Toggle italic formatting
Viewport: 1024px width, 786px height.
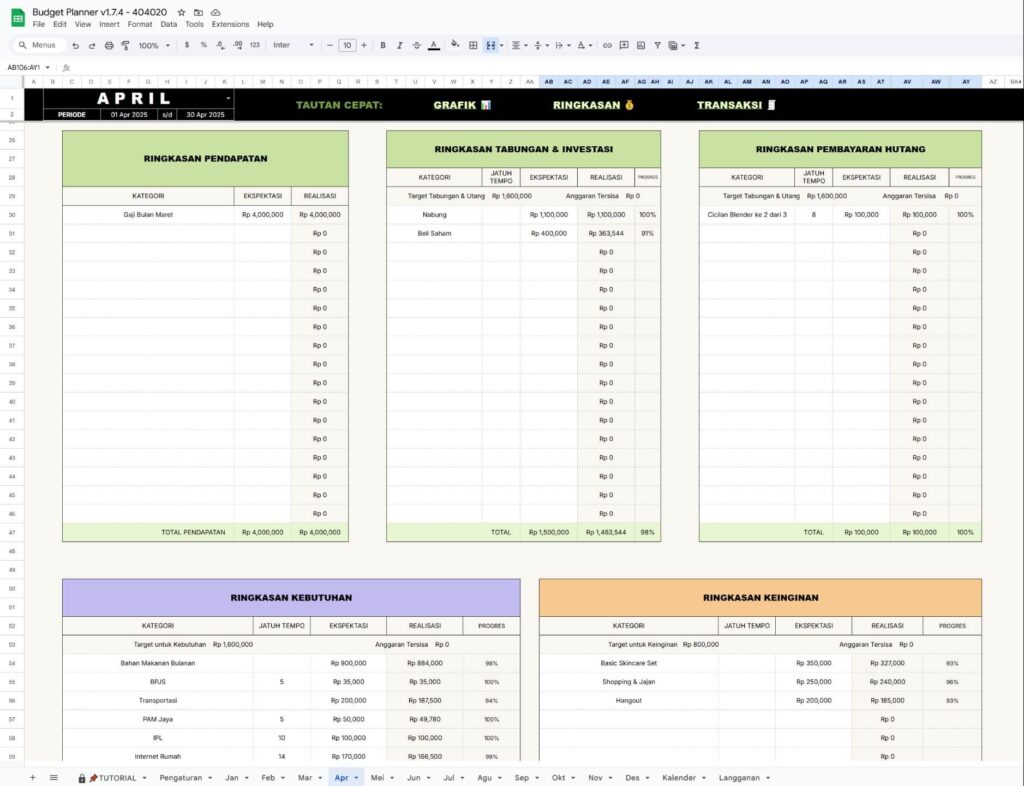pos(399,45)
